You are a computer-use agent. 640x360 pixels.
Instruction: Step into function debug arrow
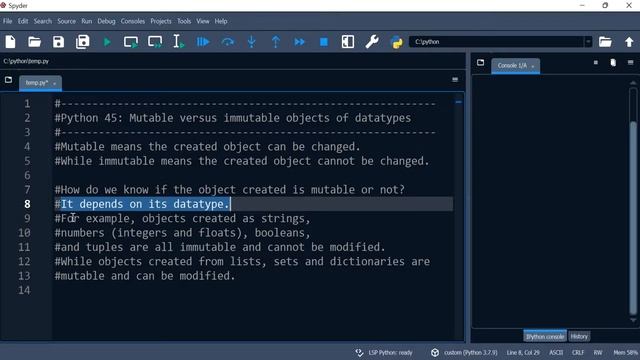251,42
